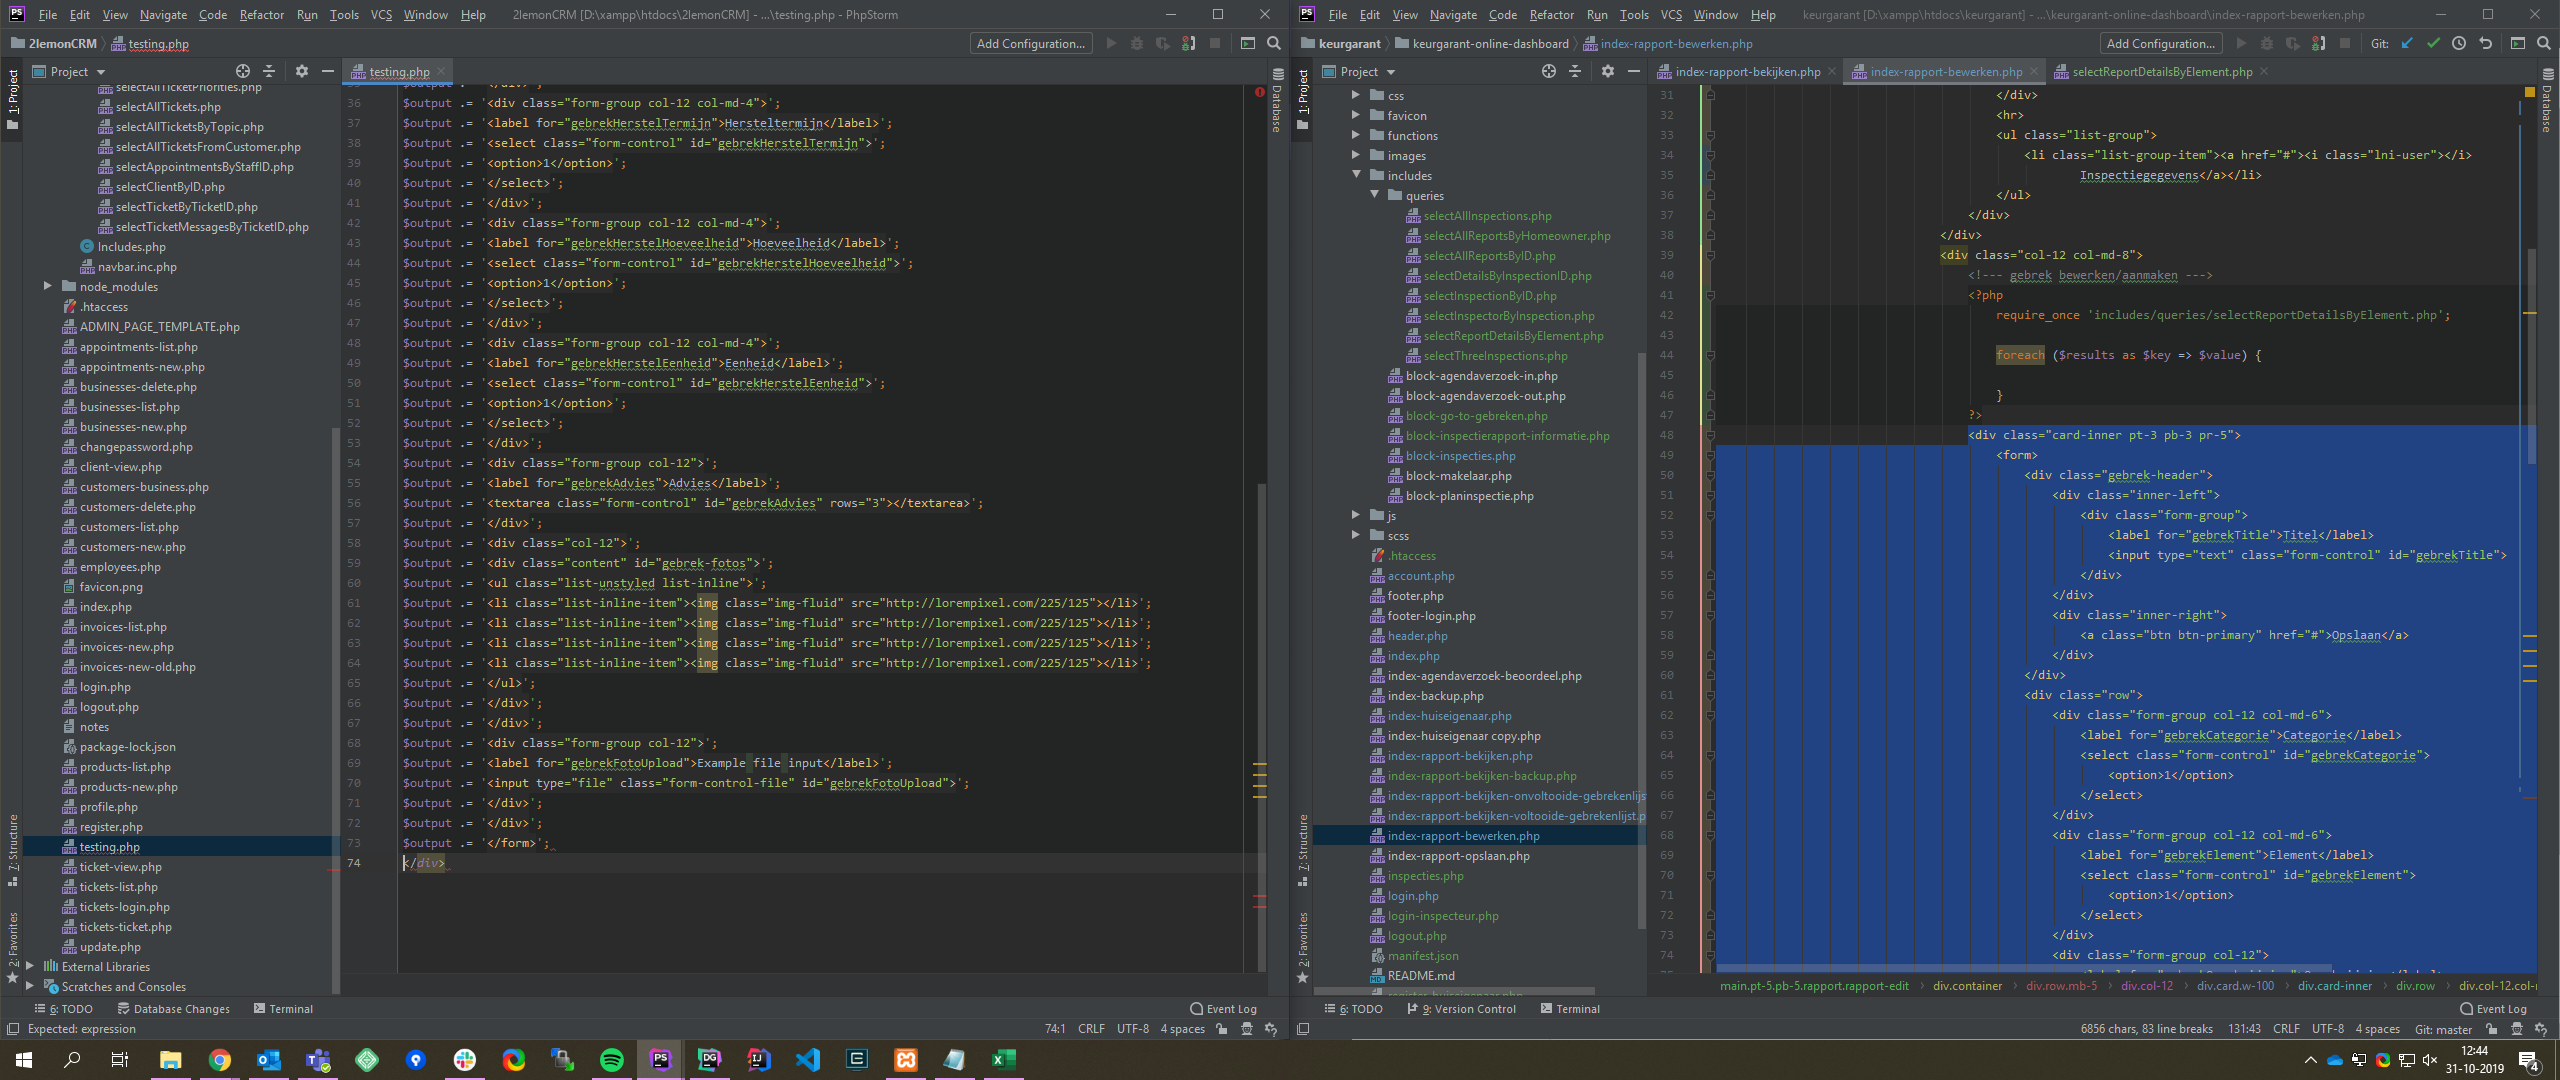The image size is (2560, 1080).
Task: Open the Refactor menu in left window
Action: (x=261, y=15)
